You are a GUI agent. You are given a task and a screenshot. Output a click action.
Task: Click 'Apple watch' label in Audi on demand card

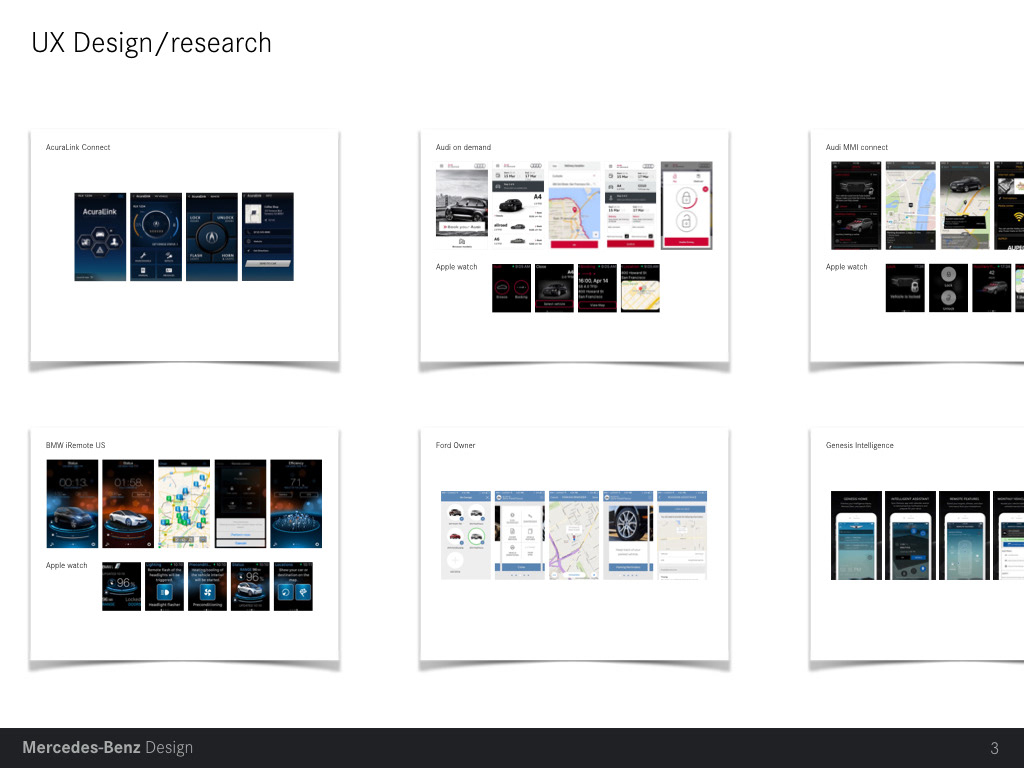456,267
